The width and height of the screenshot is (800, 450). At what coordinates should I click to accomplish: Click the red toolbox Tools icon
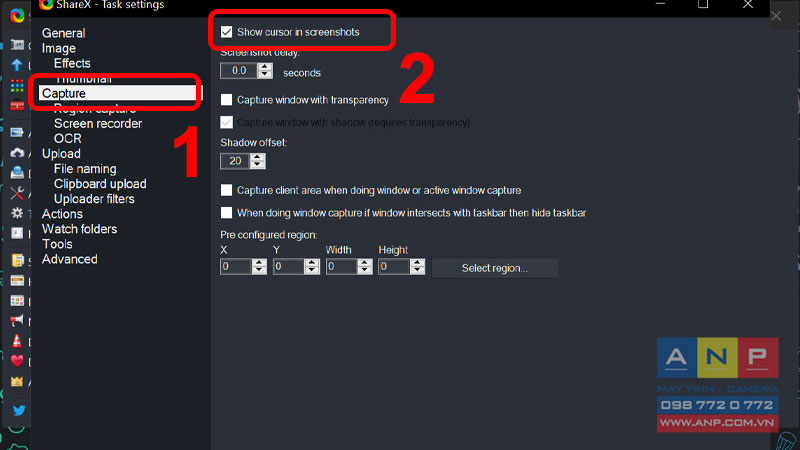(17, 105)
